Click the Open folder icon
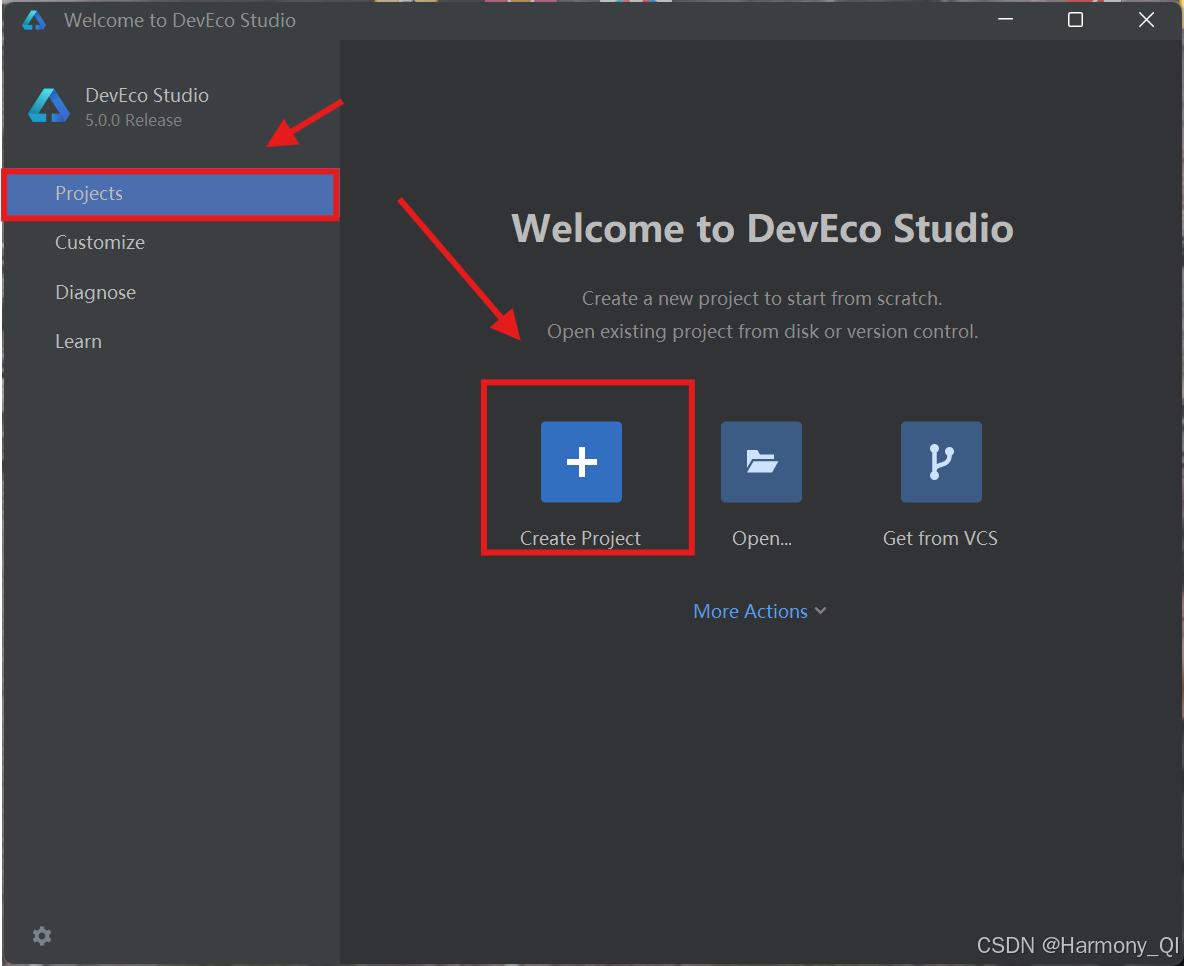Viewport: 1184px width, 966px height. coord(761,461)
